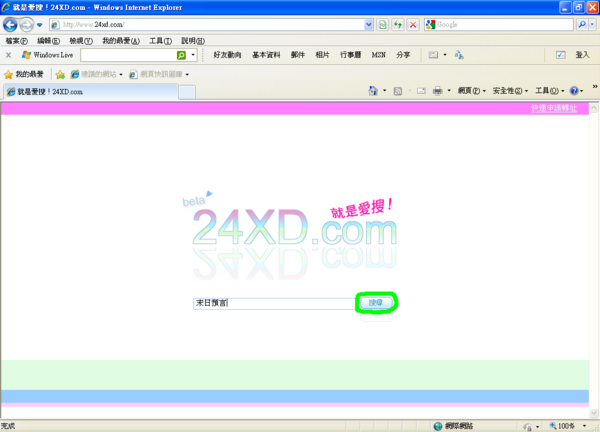
Task: Click the empty New Tab button
Action: point(187,92)
